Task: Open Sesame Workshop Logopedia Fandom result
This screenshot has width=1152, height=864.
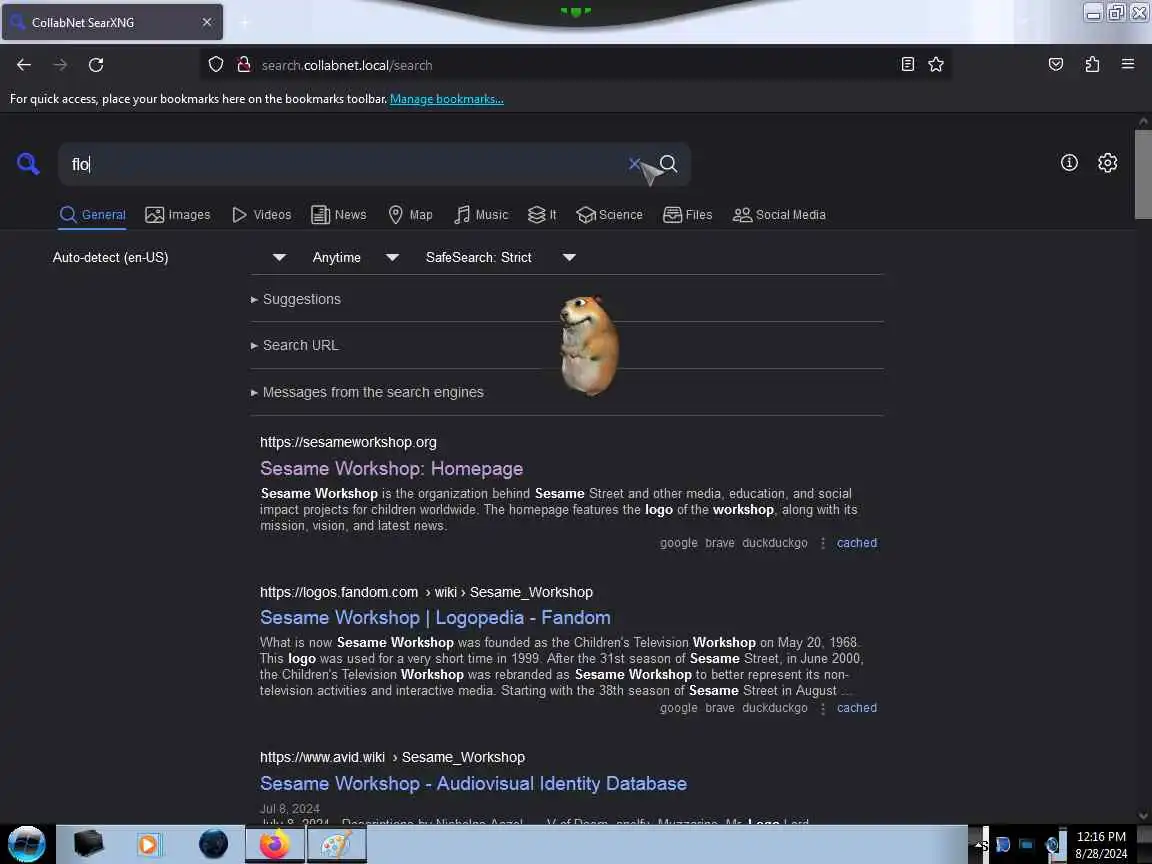Action: click(x=436, y=618)
